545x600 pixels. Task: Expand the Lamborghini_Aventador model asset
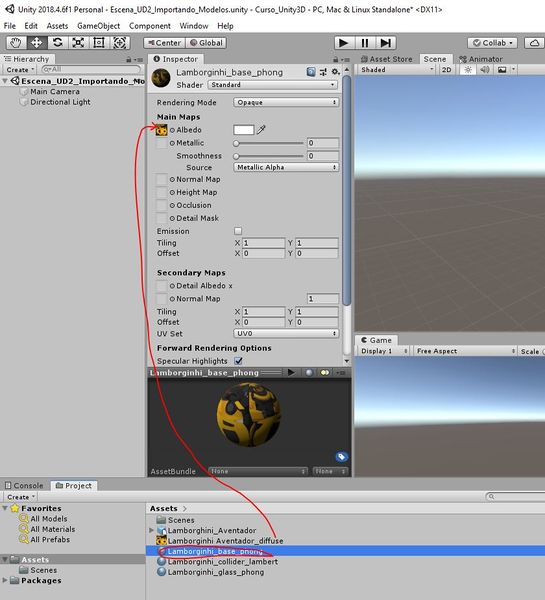pos(151,530)
